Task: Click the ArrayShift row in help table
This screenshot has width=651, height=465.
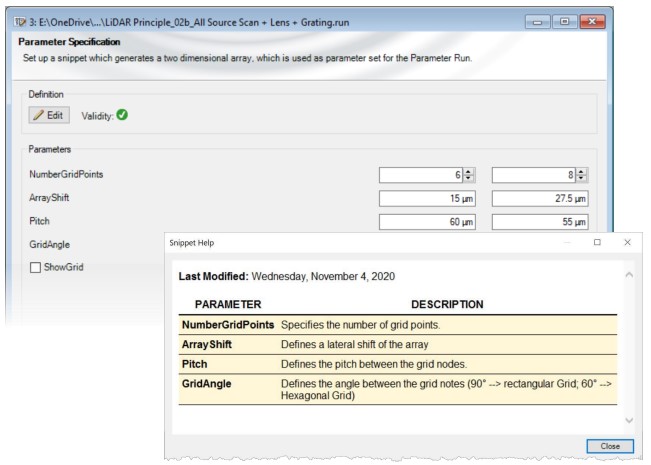Action: 398,344
